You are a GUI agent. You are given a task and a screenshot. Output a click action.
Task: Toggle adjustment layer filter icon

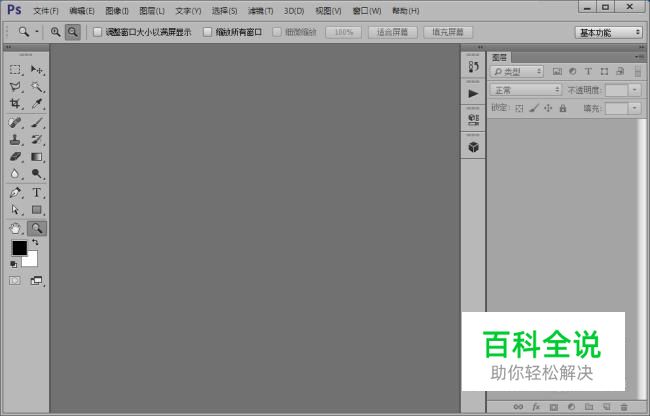coord(572,72)
